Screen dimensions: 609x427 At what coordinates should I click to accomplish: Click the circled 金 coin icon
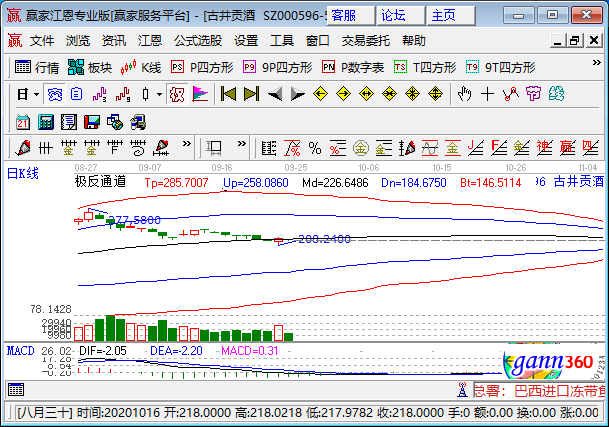click(361, 148)
